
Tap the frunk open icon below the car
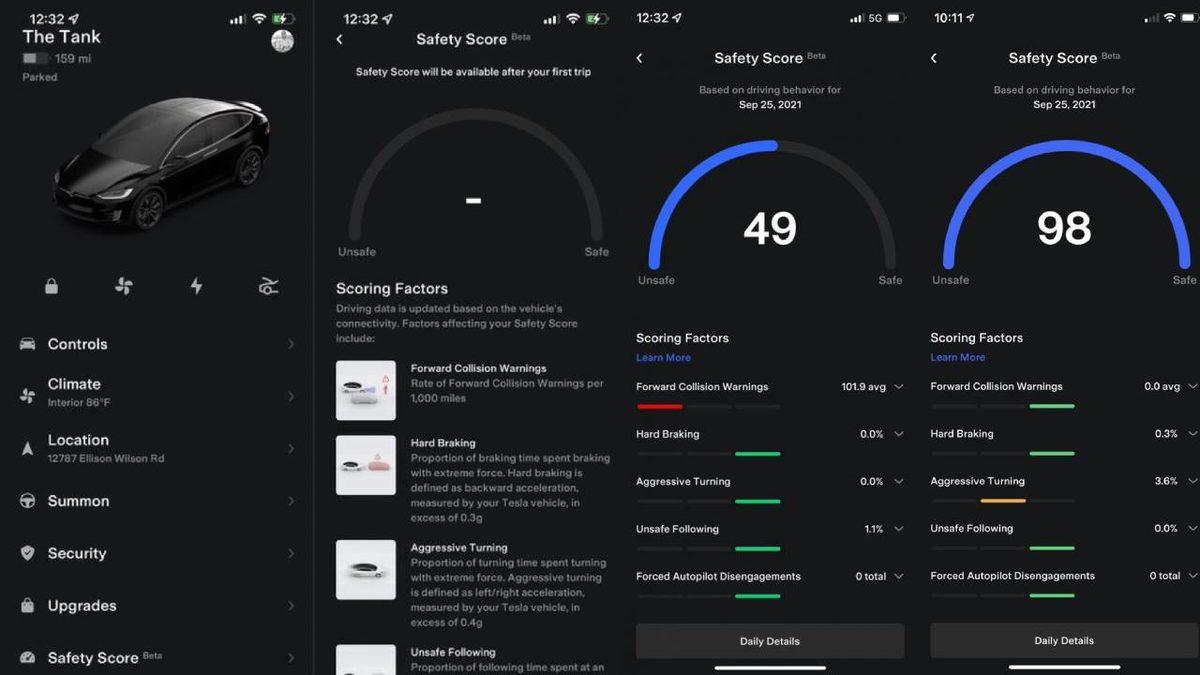point(268,288)
